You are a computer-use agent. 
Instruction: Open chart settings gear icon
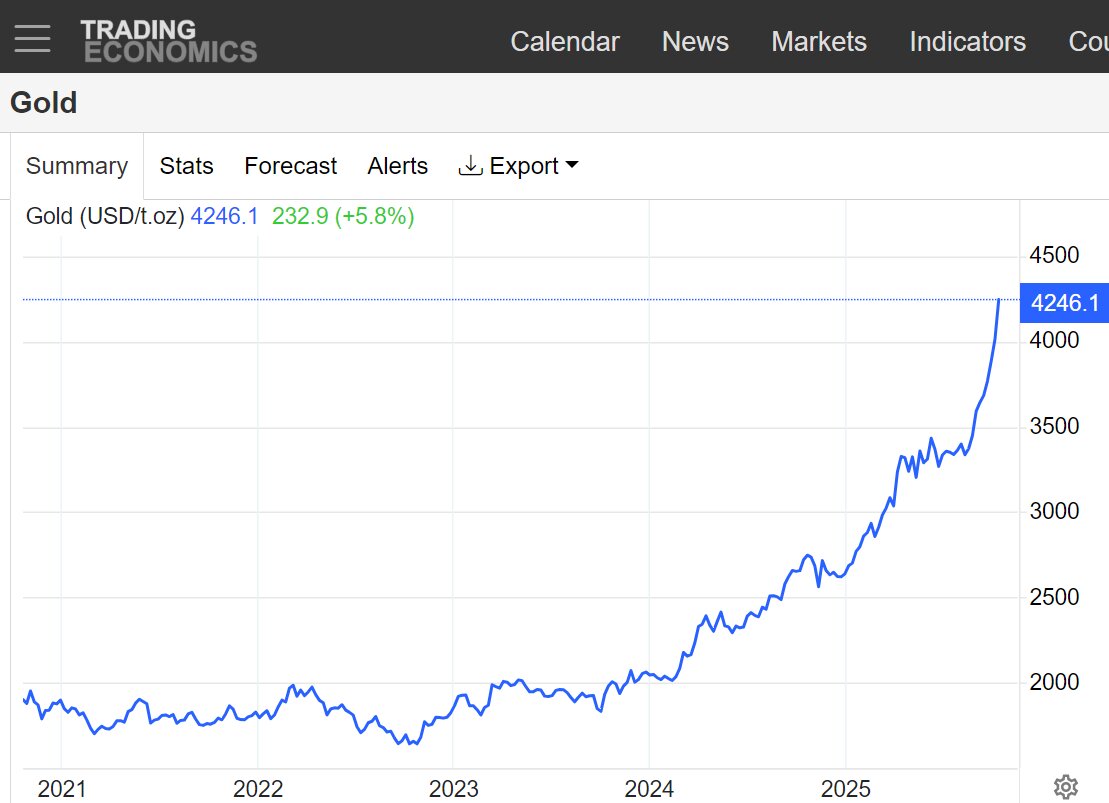click(1066, 786)
